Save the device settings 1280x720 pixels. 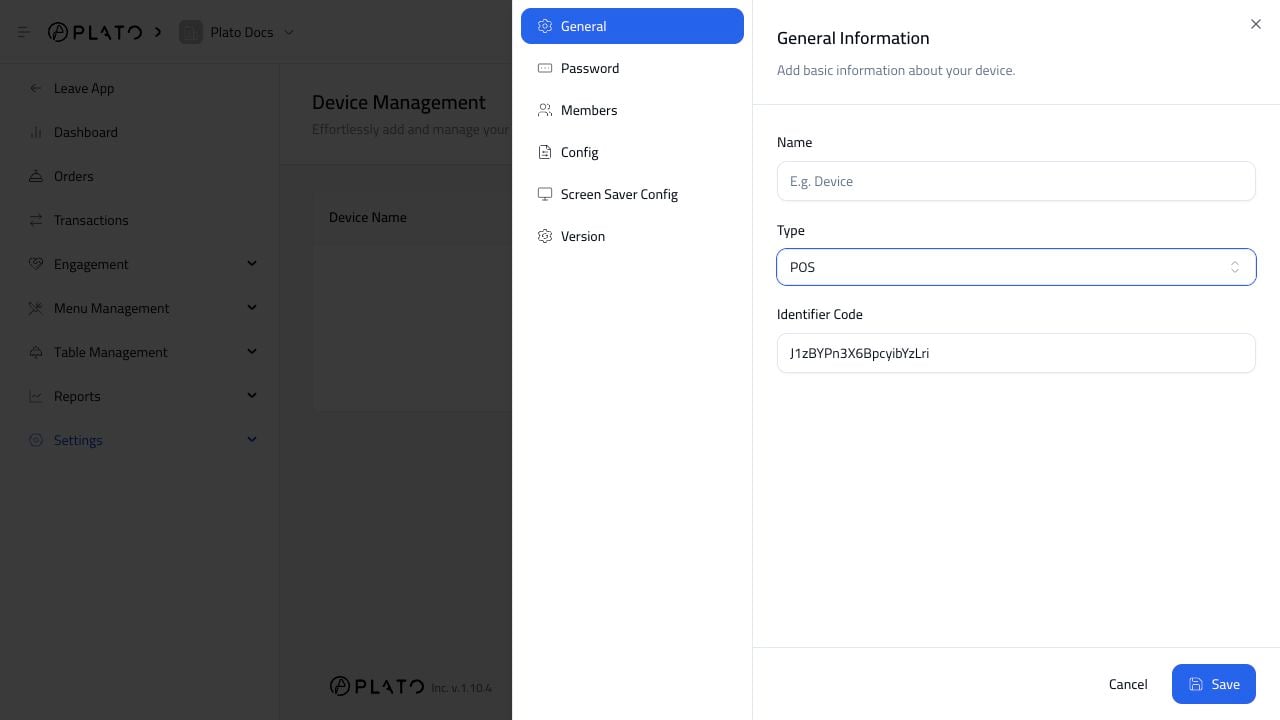click(1214, 684)
